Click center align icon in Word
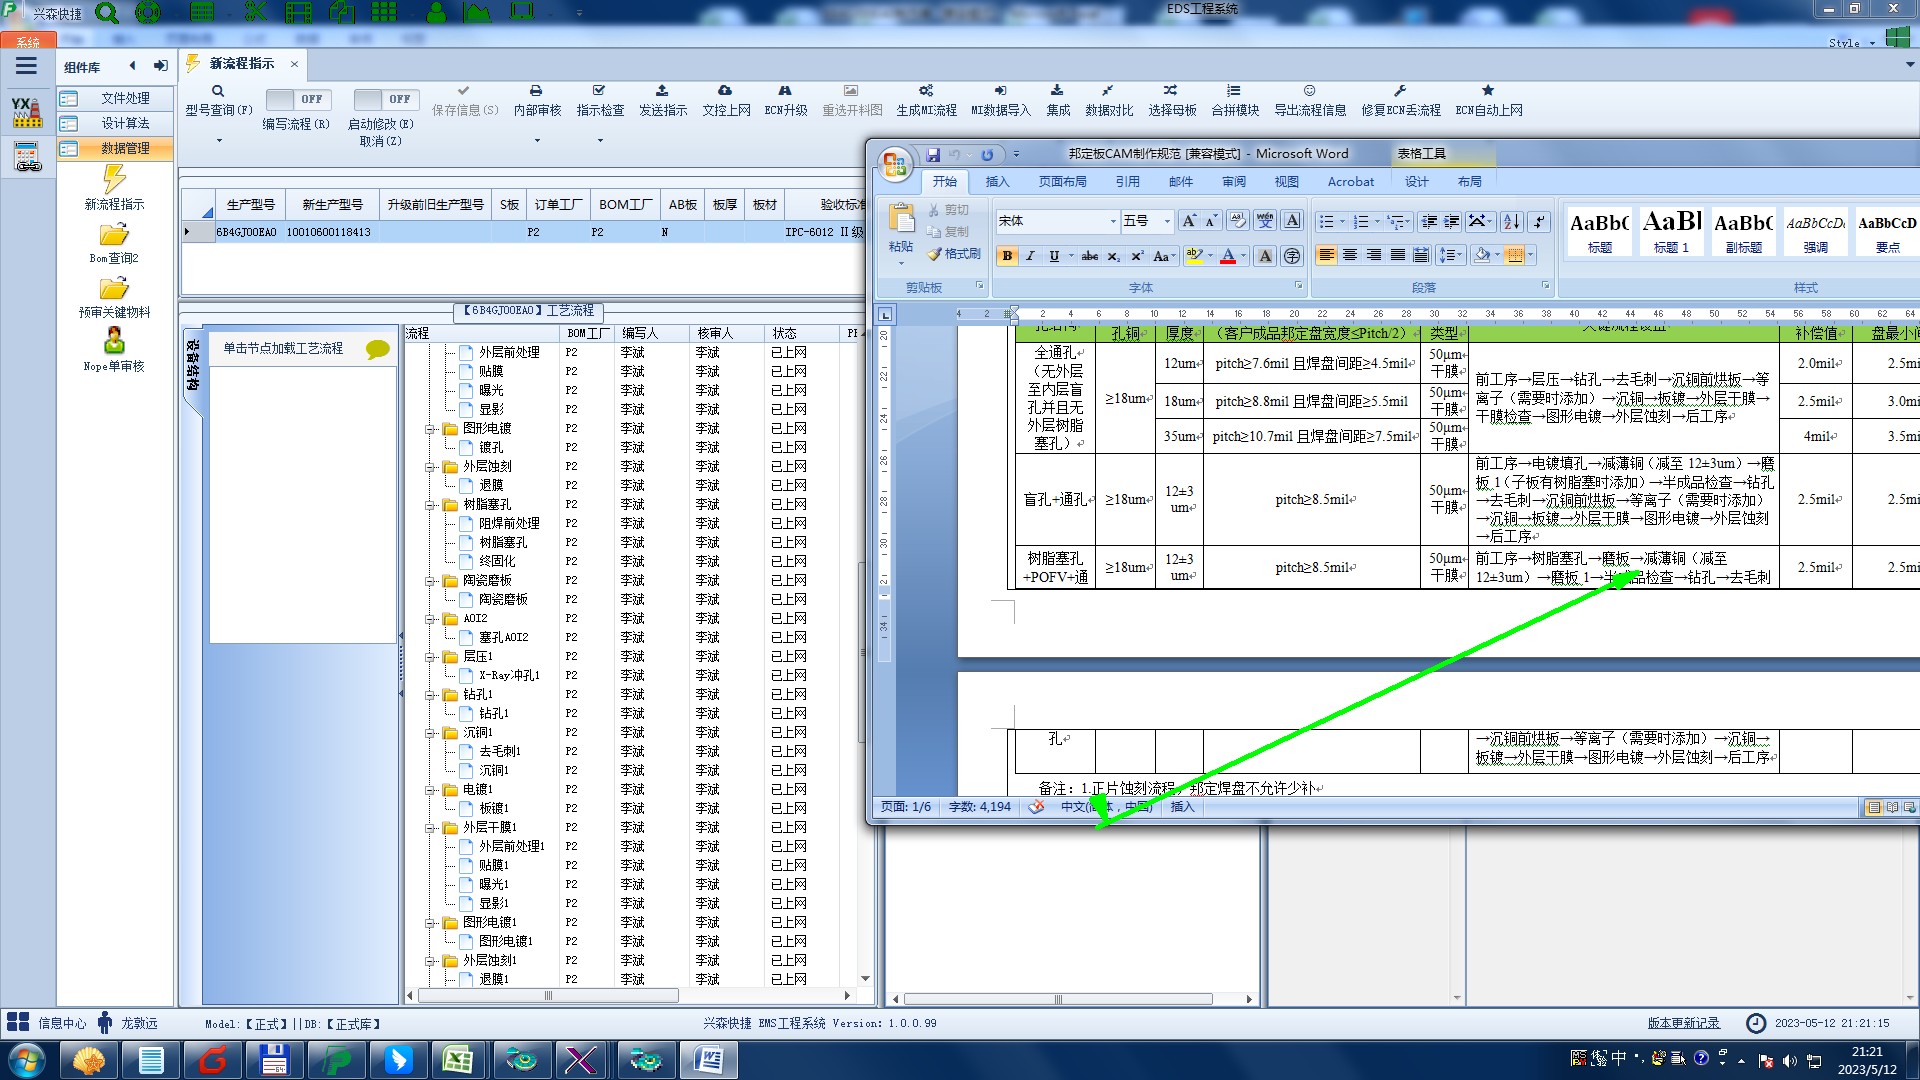This screenshot has height=1080, width=1920. pyautogui.click(x=1350, y=256)
